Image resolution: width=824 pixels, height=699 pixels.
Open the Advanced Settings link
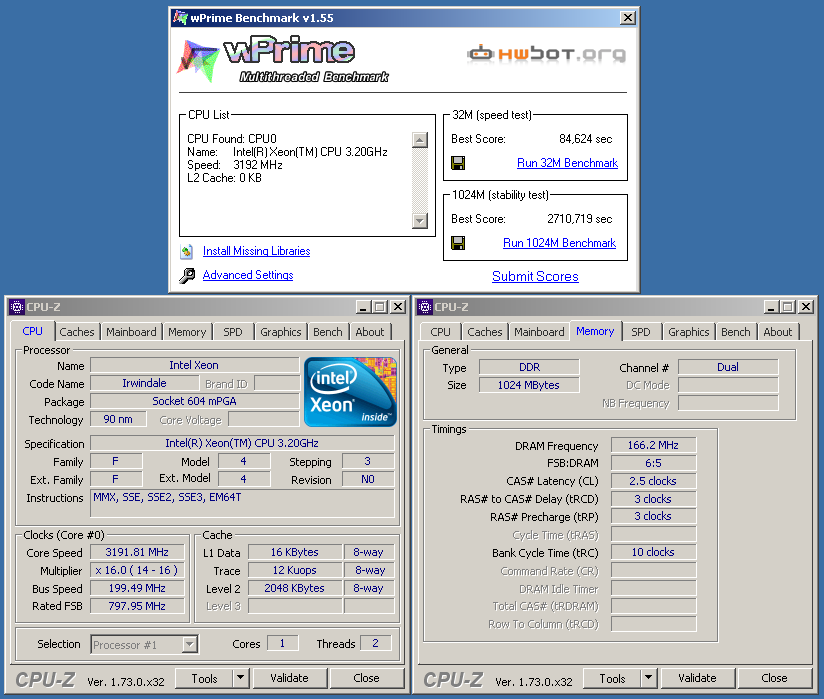(x=248, y=275)
